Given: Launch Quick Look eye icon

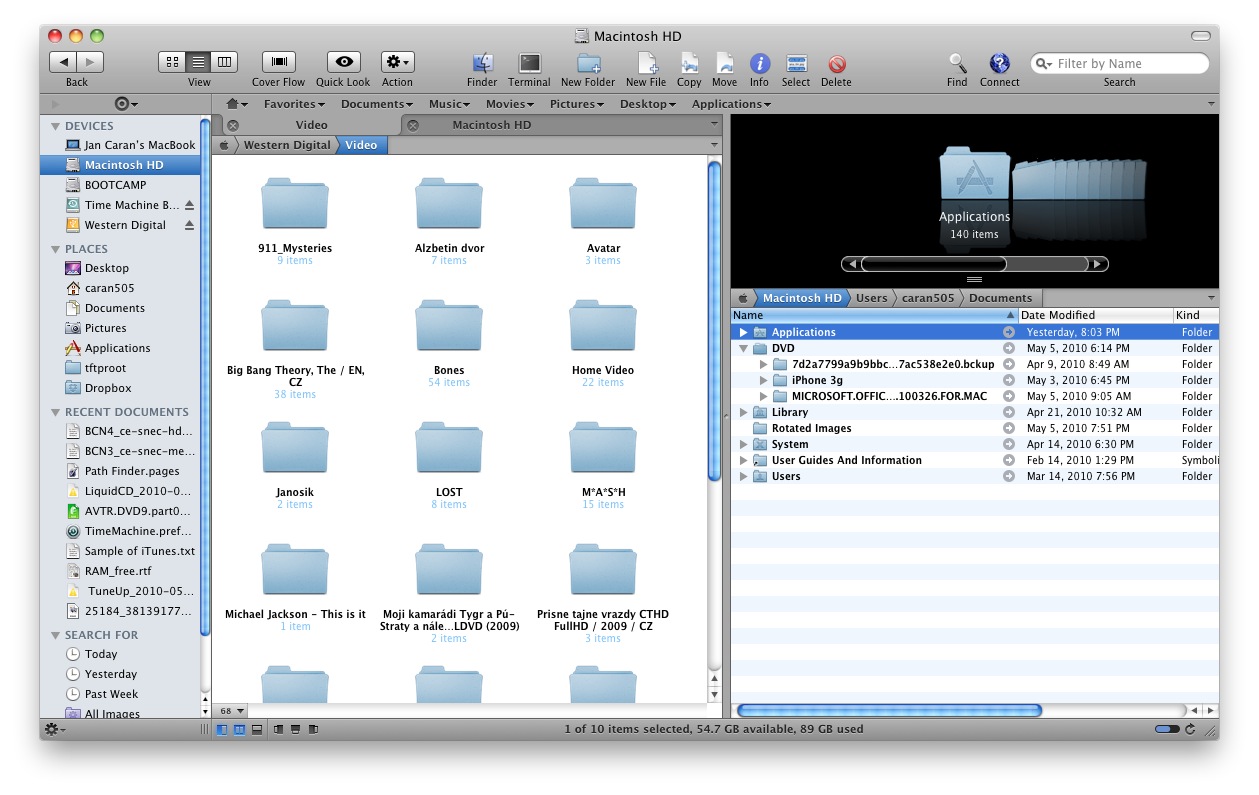Looking at the screenshot, I should tap(343, 62).
